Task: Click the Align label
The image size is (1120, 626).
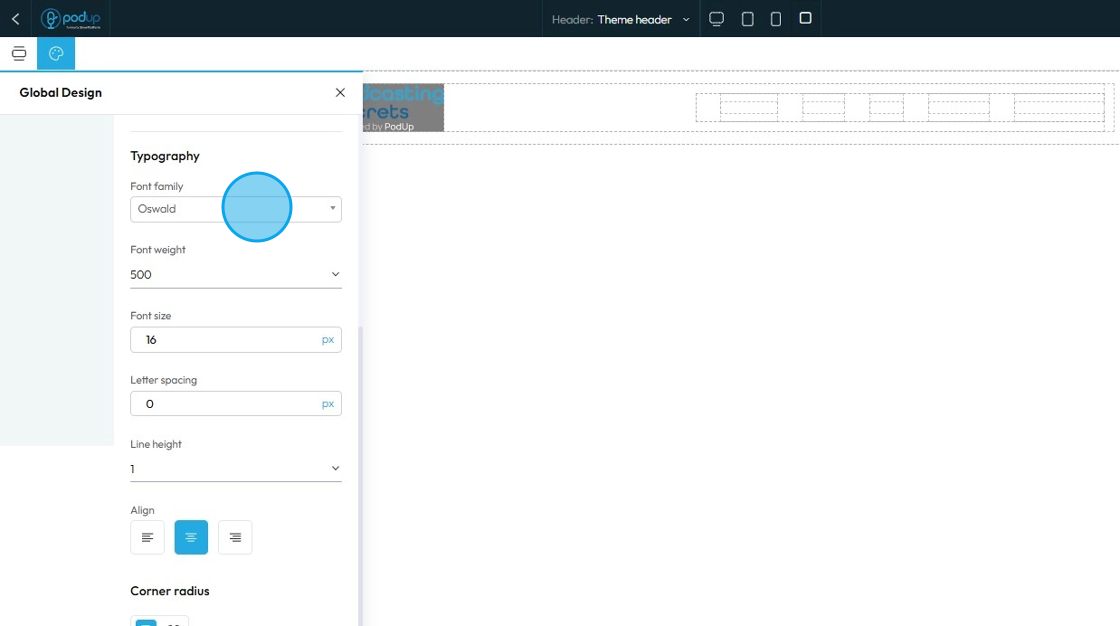Action: click(142, 510)
